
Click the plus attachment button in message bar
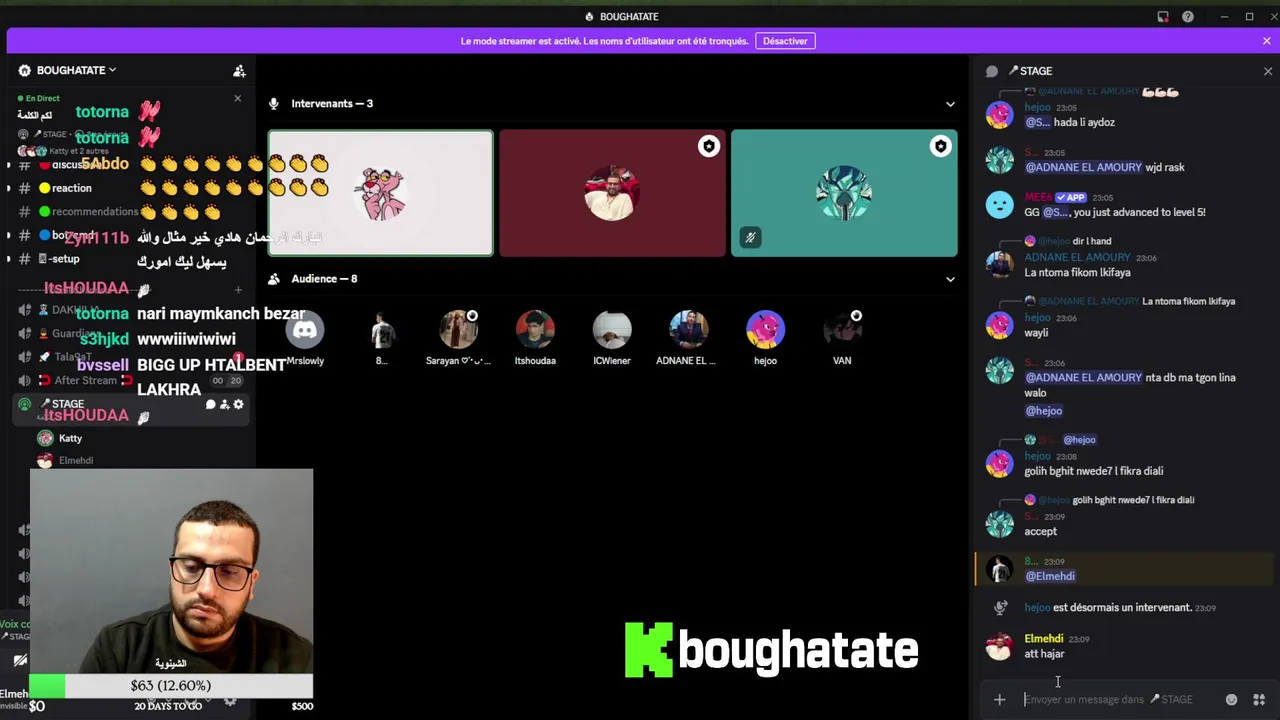(999, 700)
